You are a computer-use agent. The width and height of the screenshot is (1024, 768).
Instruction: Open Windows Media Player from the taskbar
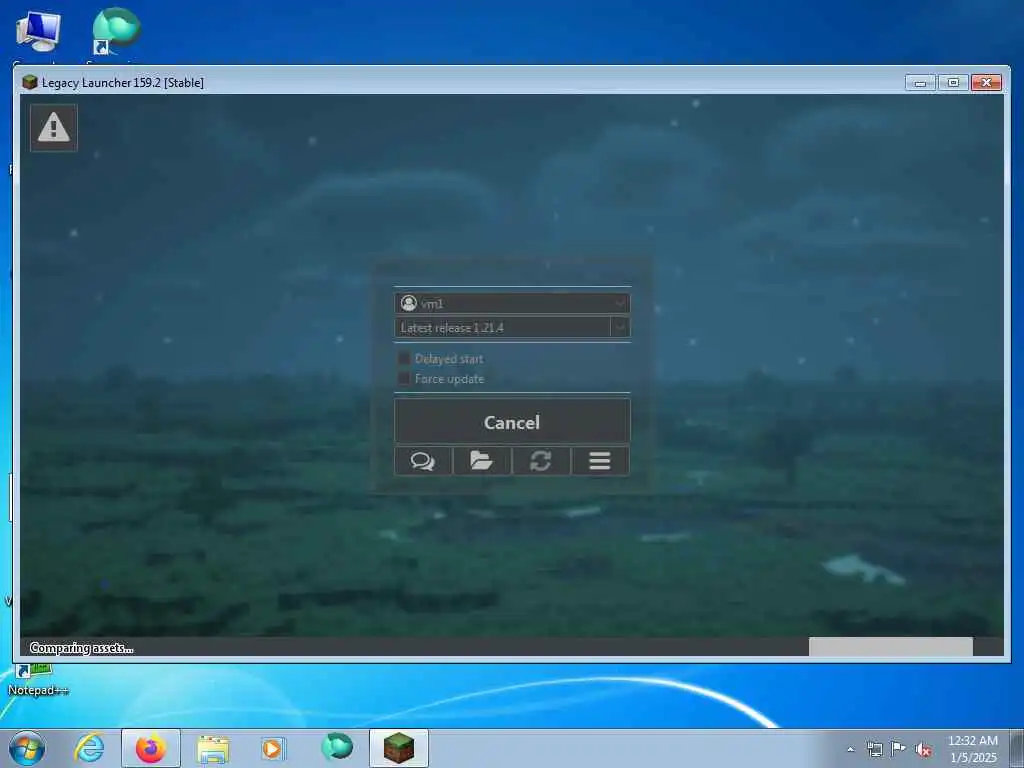point(272,748)
